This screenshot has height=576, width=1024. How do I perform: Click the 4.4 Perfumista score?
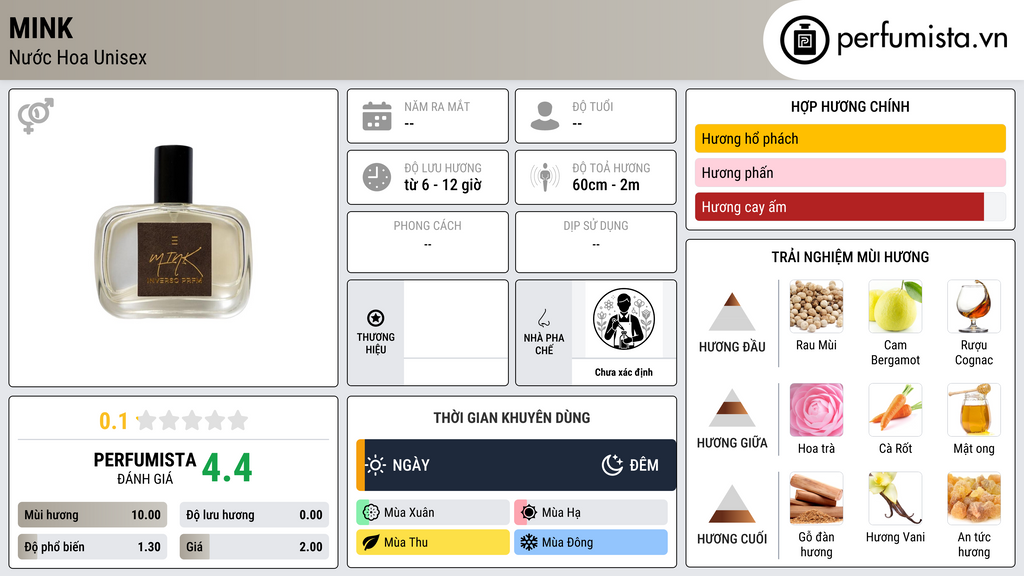tap(227, 468)
